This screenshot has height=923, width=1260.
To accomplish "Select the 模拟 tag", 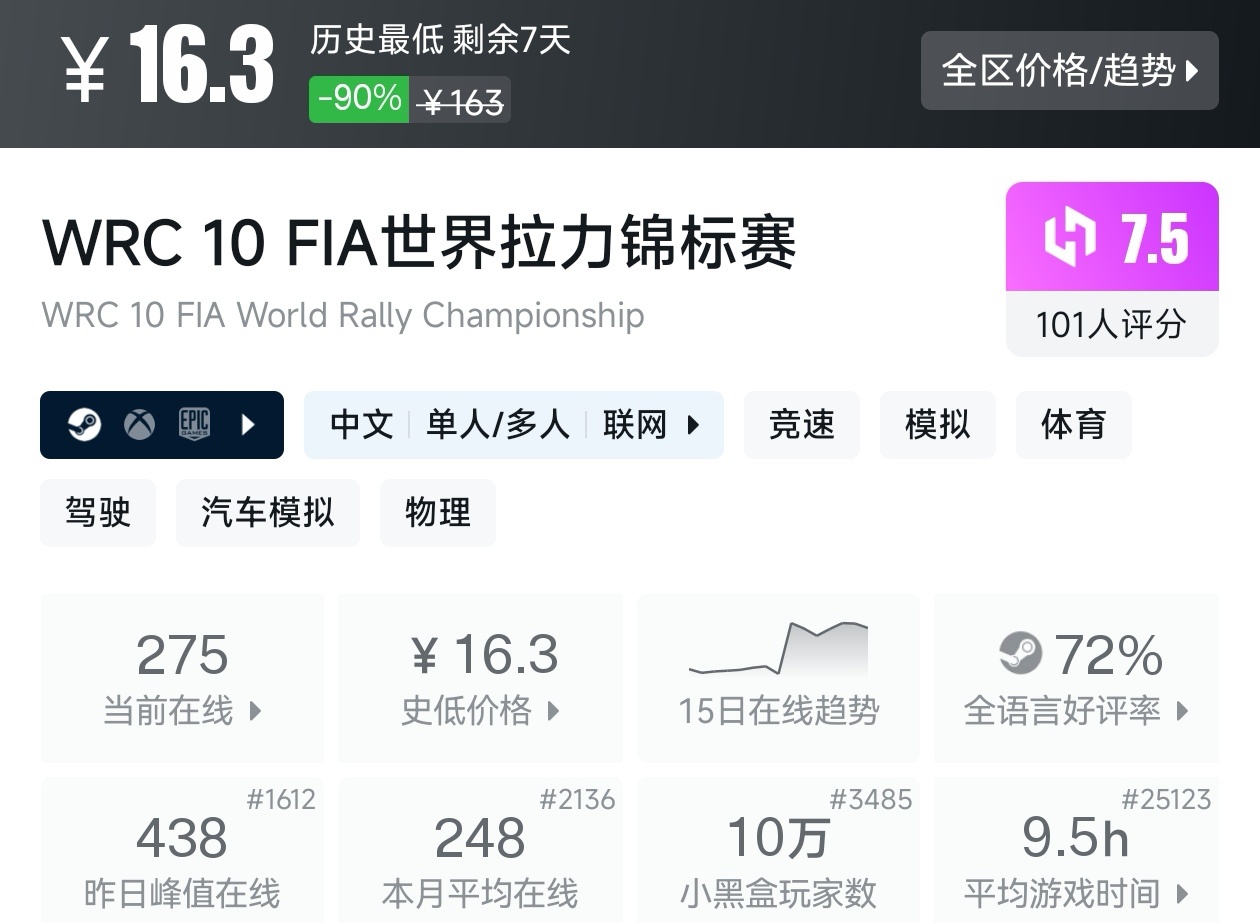I will point(938,425).
